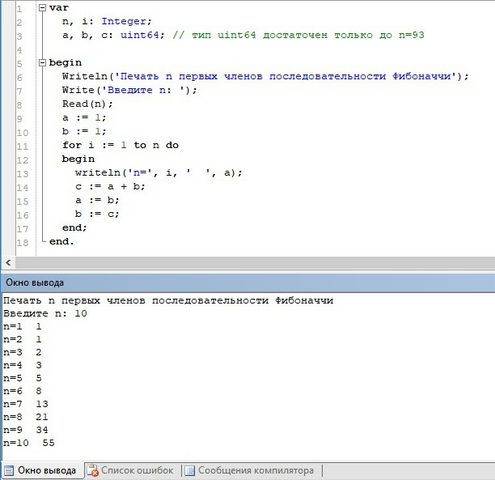Click line number 11 in the gutter
The height and width of the screenshot is (480, 495).
pyautogui.click(x=22, y=146)
